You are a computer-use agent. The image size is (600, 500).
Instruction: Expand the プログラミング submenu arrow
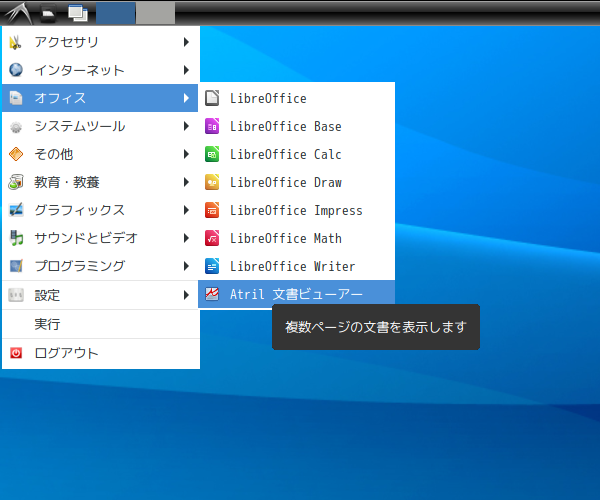pos(186,266)
